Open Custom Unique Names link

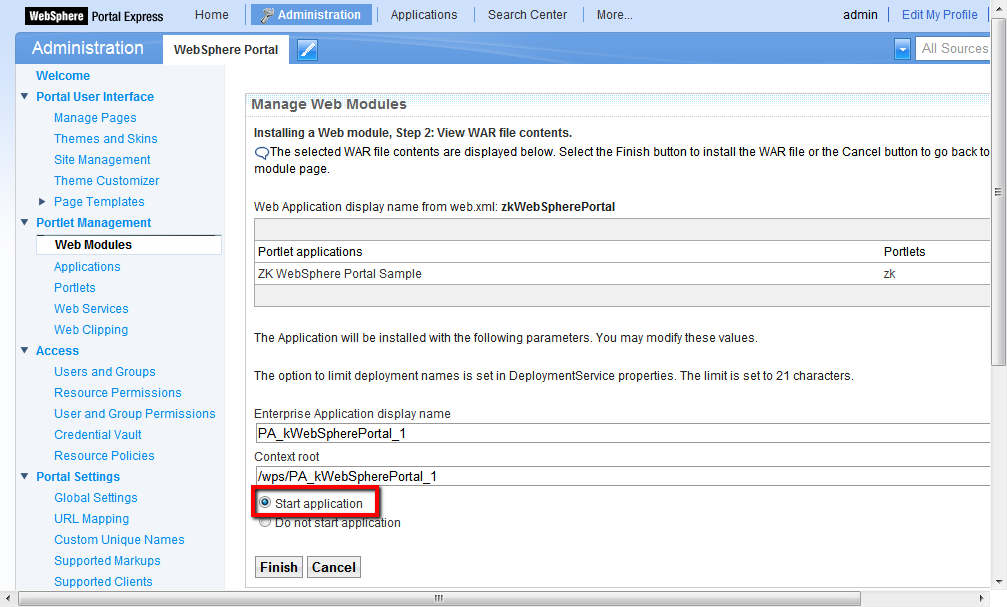119,540
